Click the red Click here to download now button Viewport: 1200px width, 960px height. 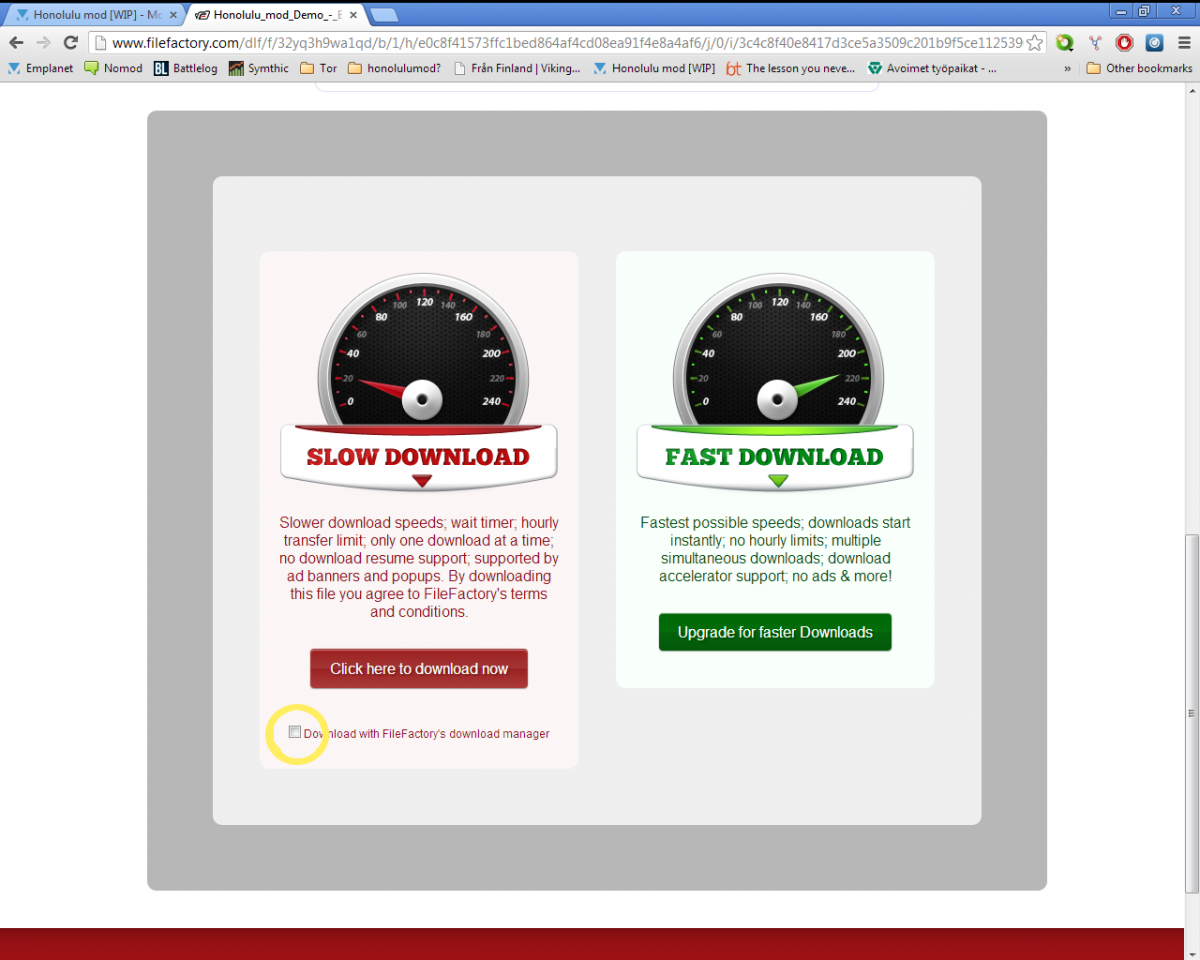tap(419, 669)
